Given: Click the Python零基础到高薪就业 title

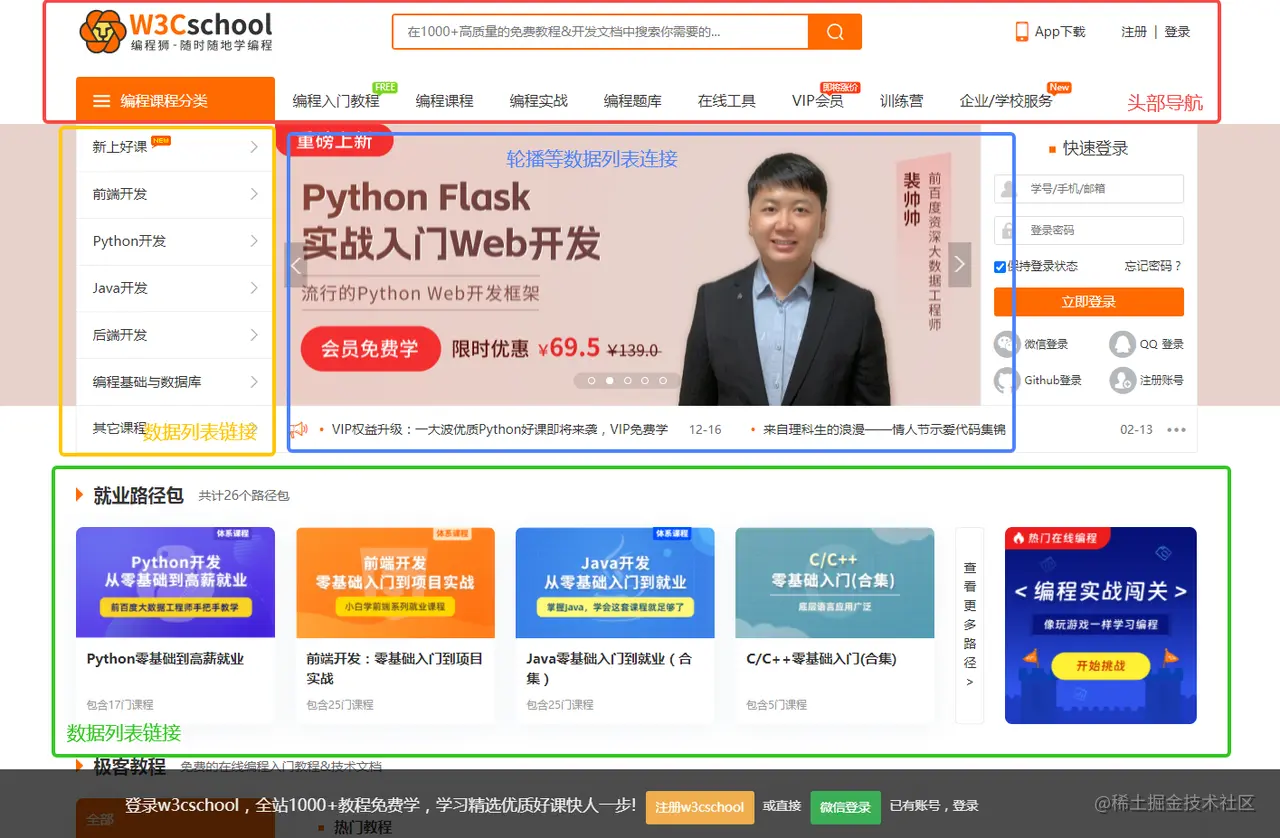Looking at the screenshot, I should pos(165,659).
